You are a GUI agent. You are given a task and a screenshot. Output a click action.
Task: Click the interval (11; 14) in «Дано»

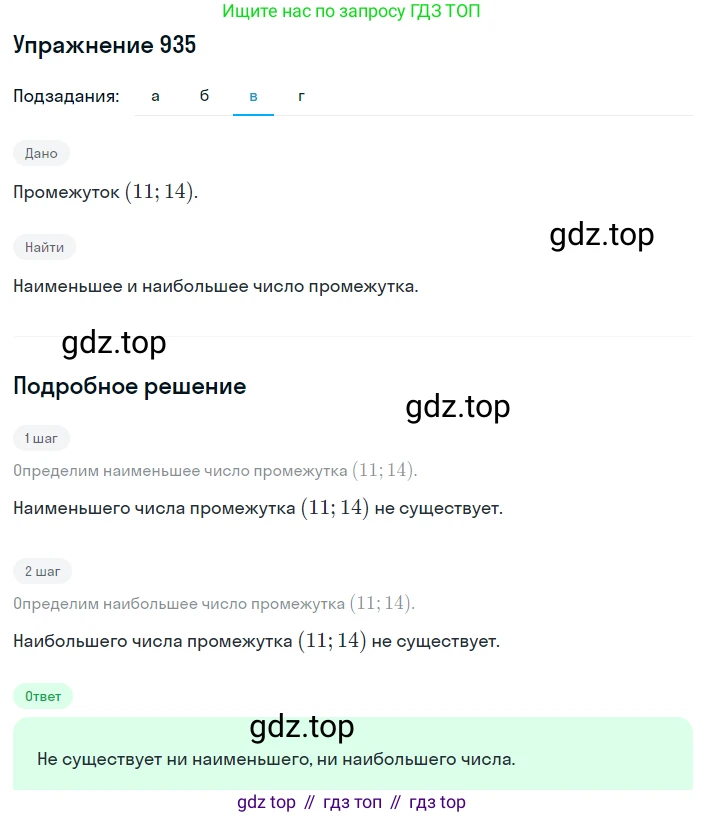point(162,192)
